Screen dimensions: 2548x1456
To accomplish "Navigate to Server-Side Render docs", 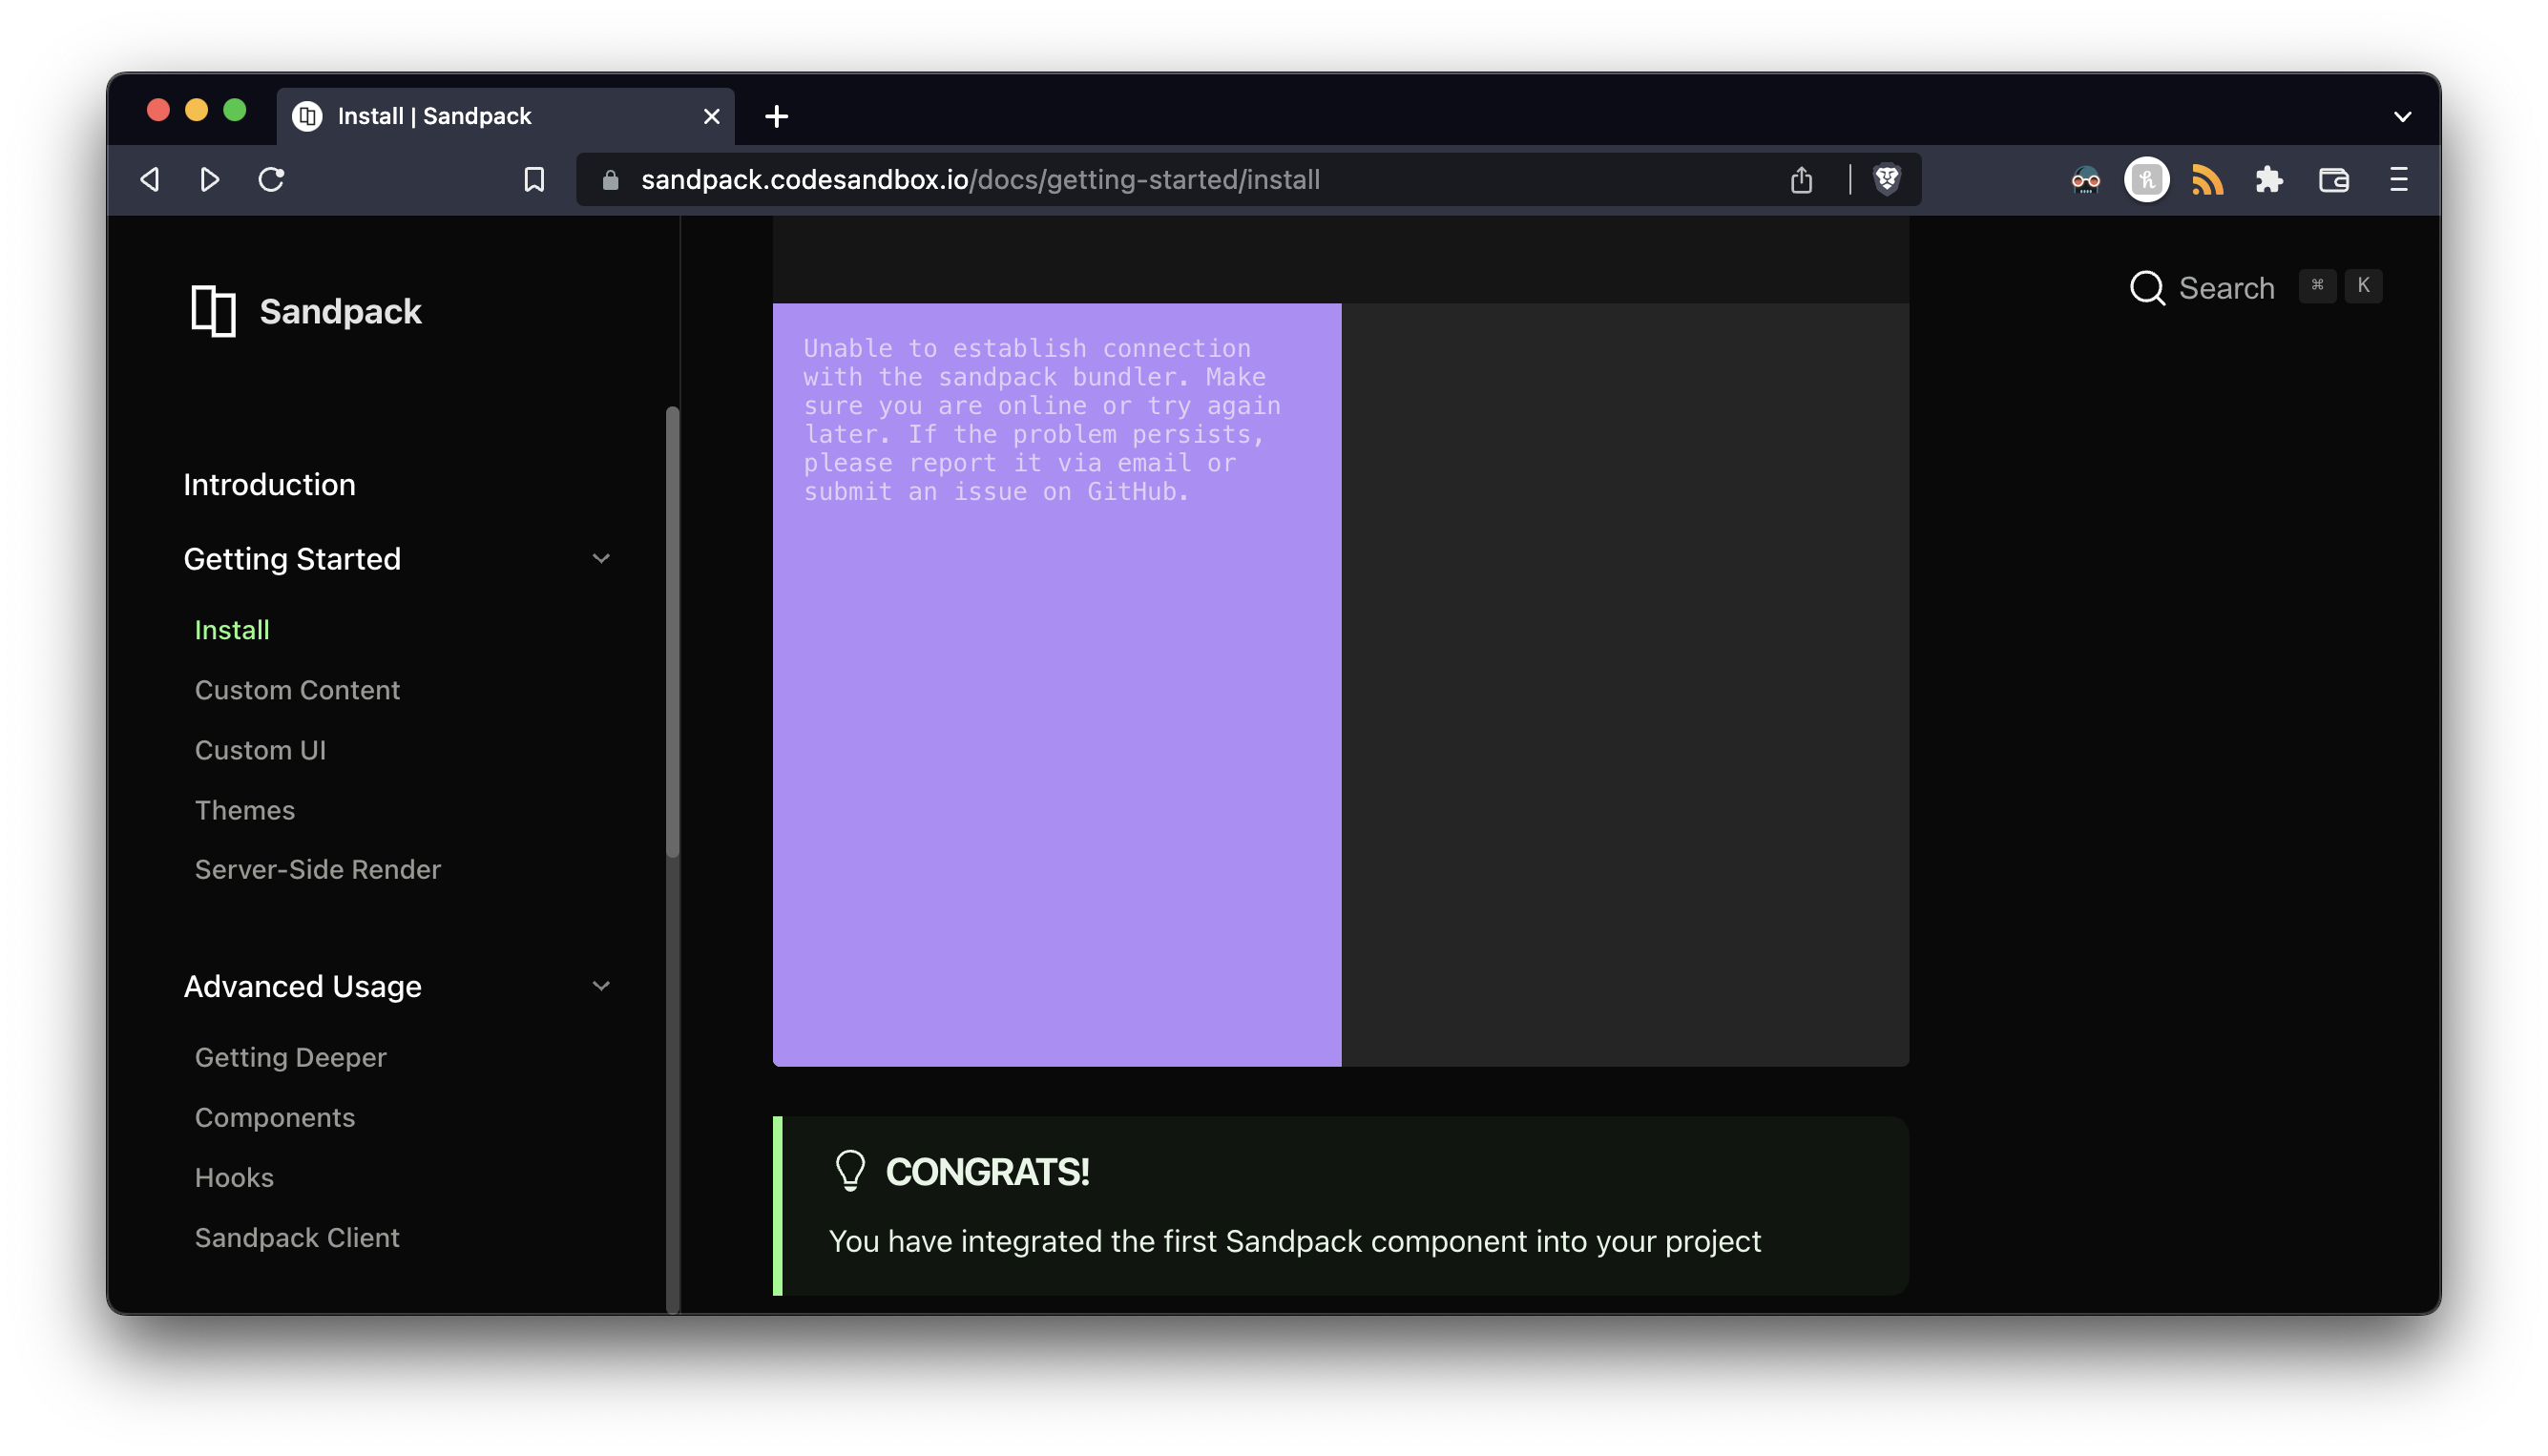I will pos(317,869).
